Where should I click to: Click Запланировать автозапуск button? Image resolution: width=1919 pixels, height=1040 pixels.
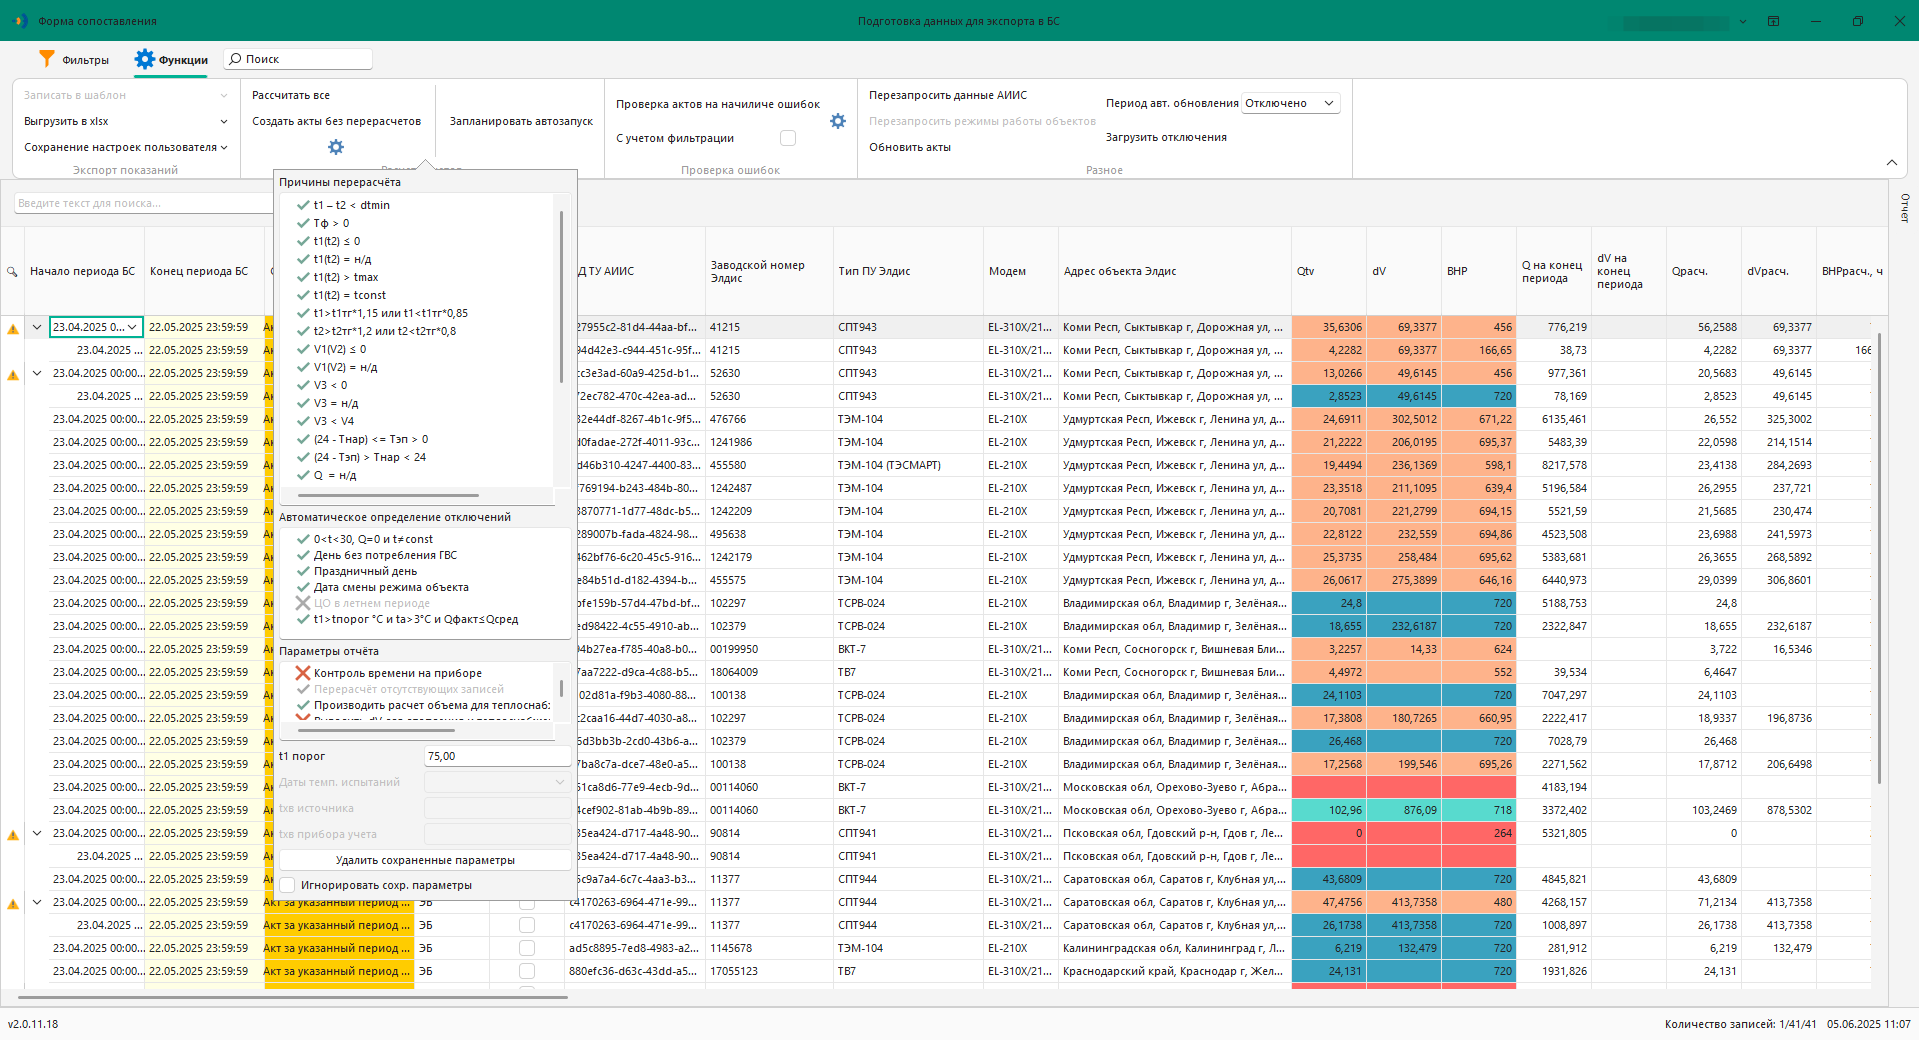point(521,121)
